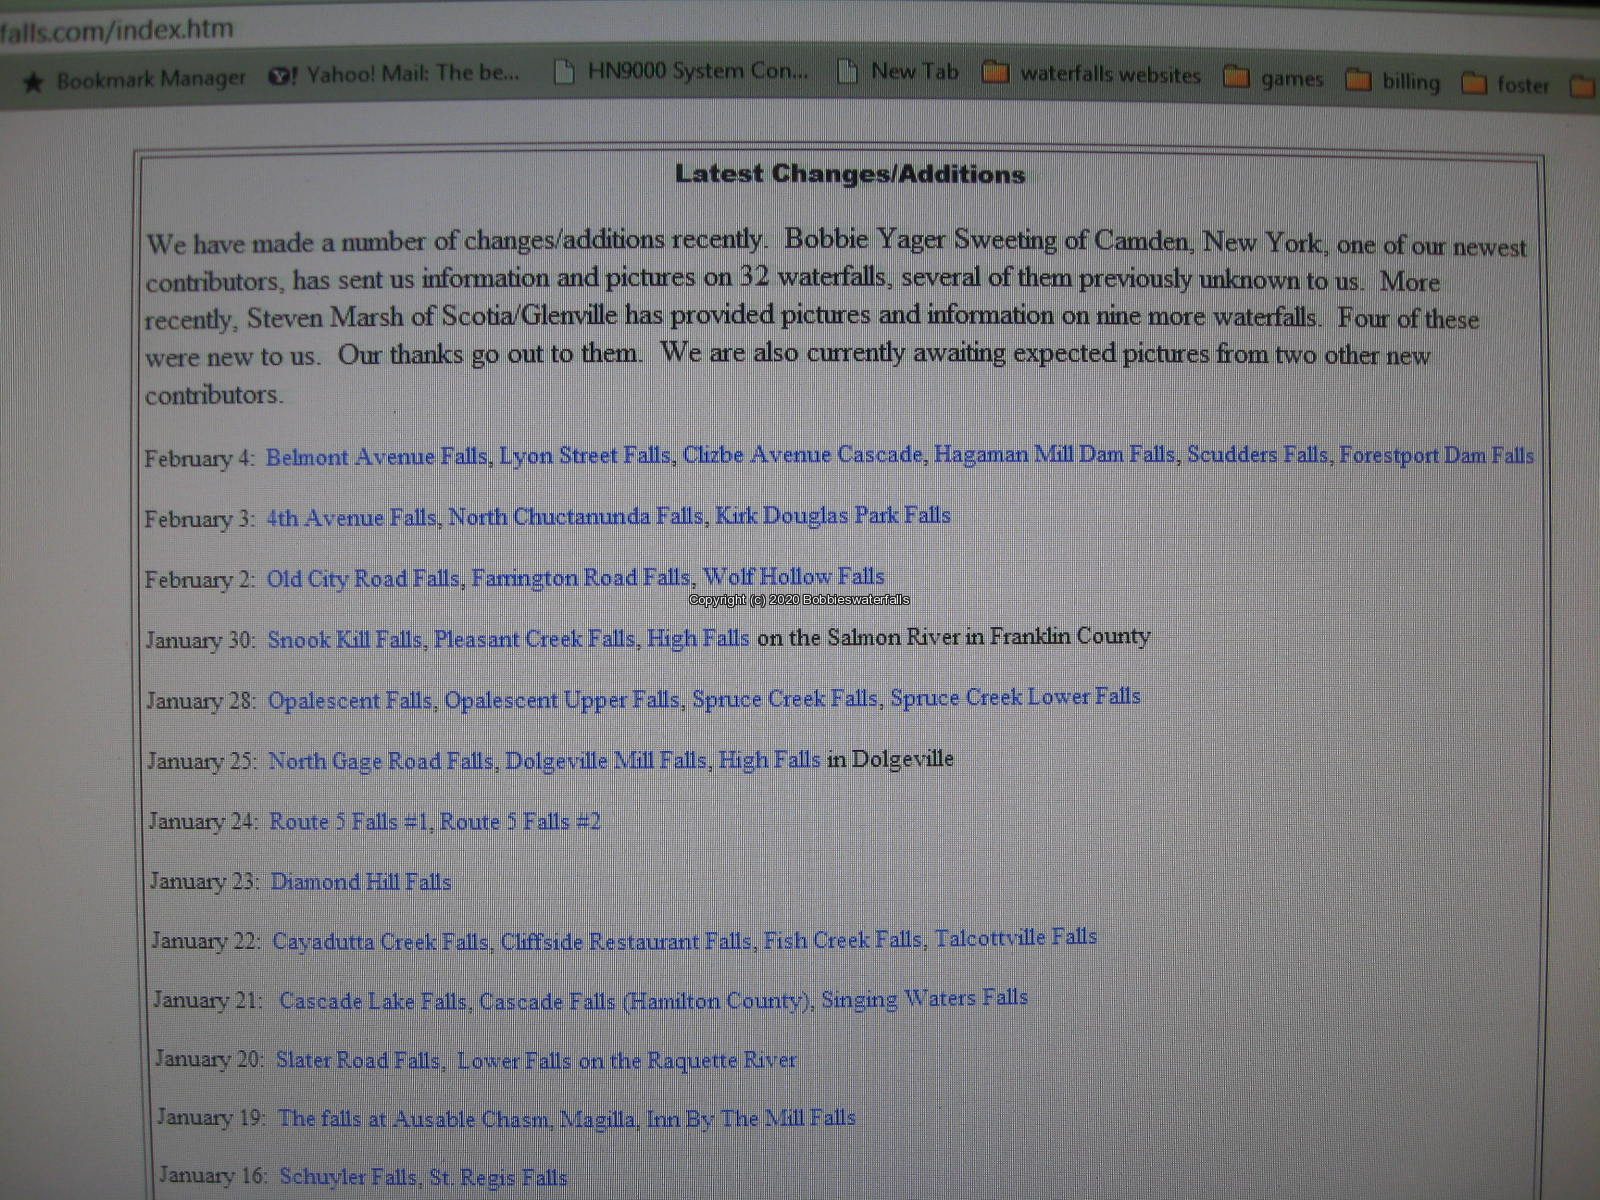Click the Latest Changes/Additions heading
Viewport: 1600px width, 1200px height.
(x=850, y=174)
